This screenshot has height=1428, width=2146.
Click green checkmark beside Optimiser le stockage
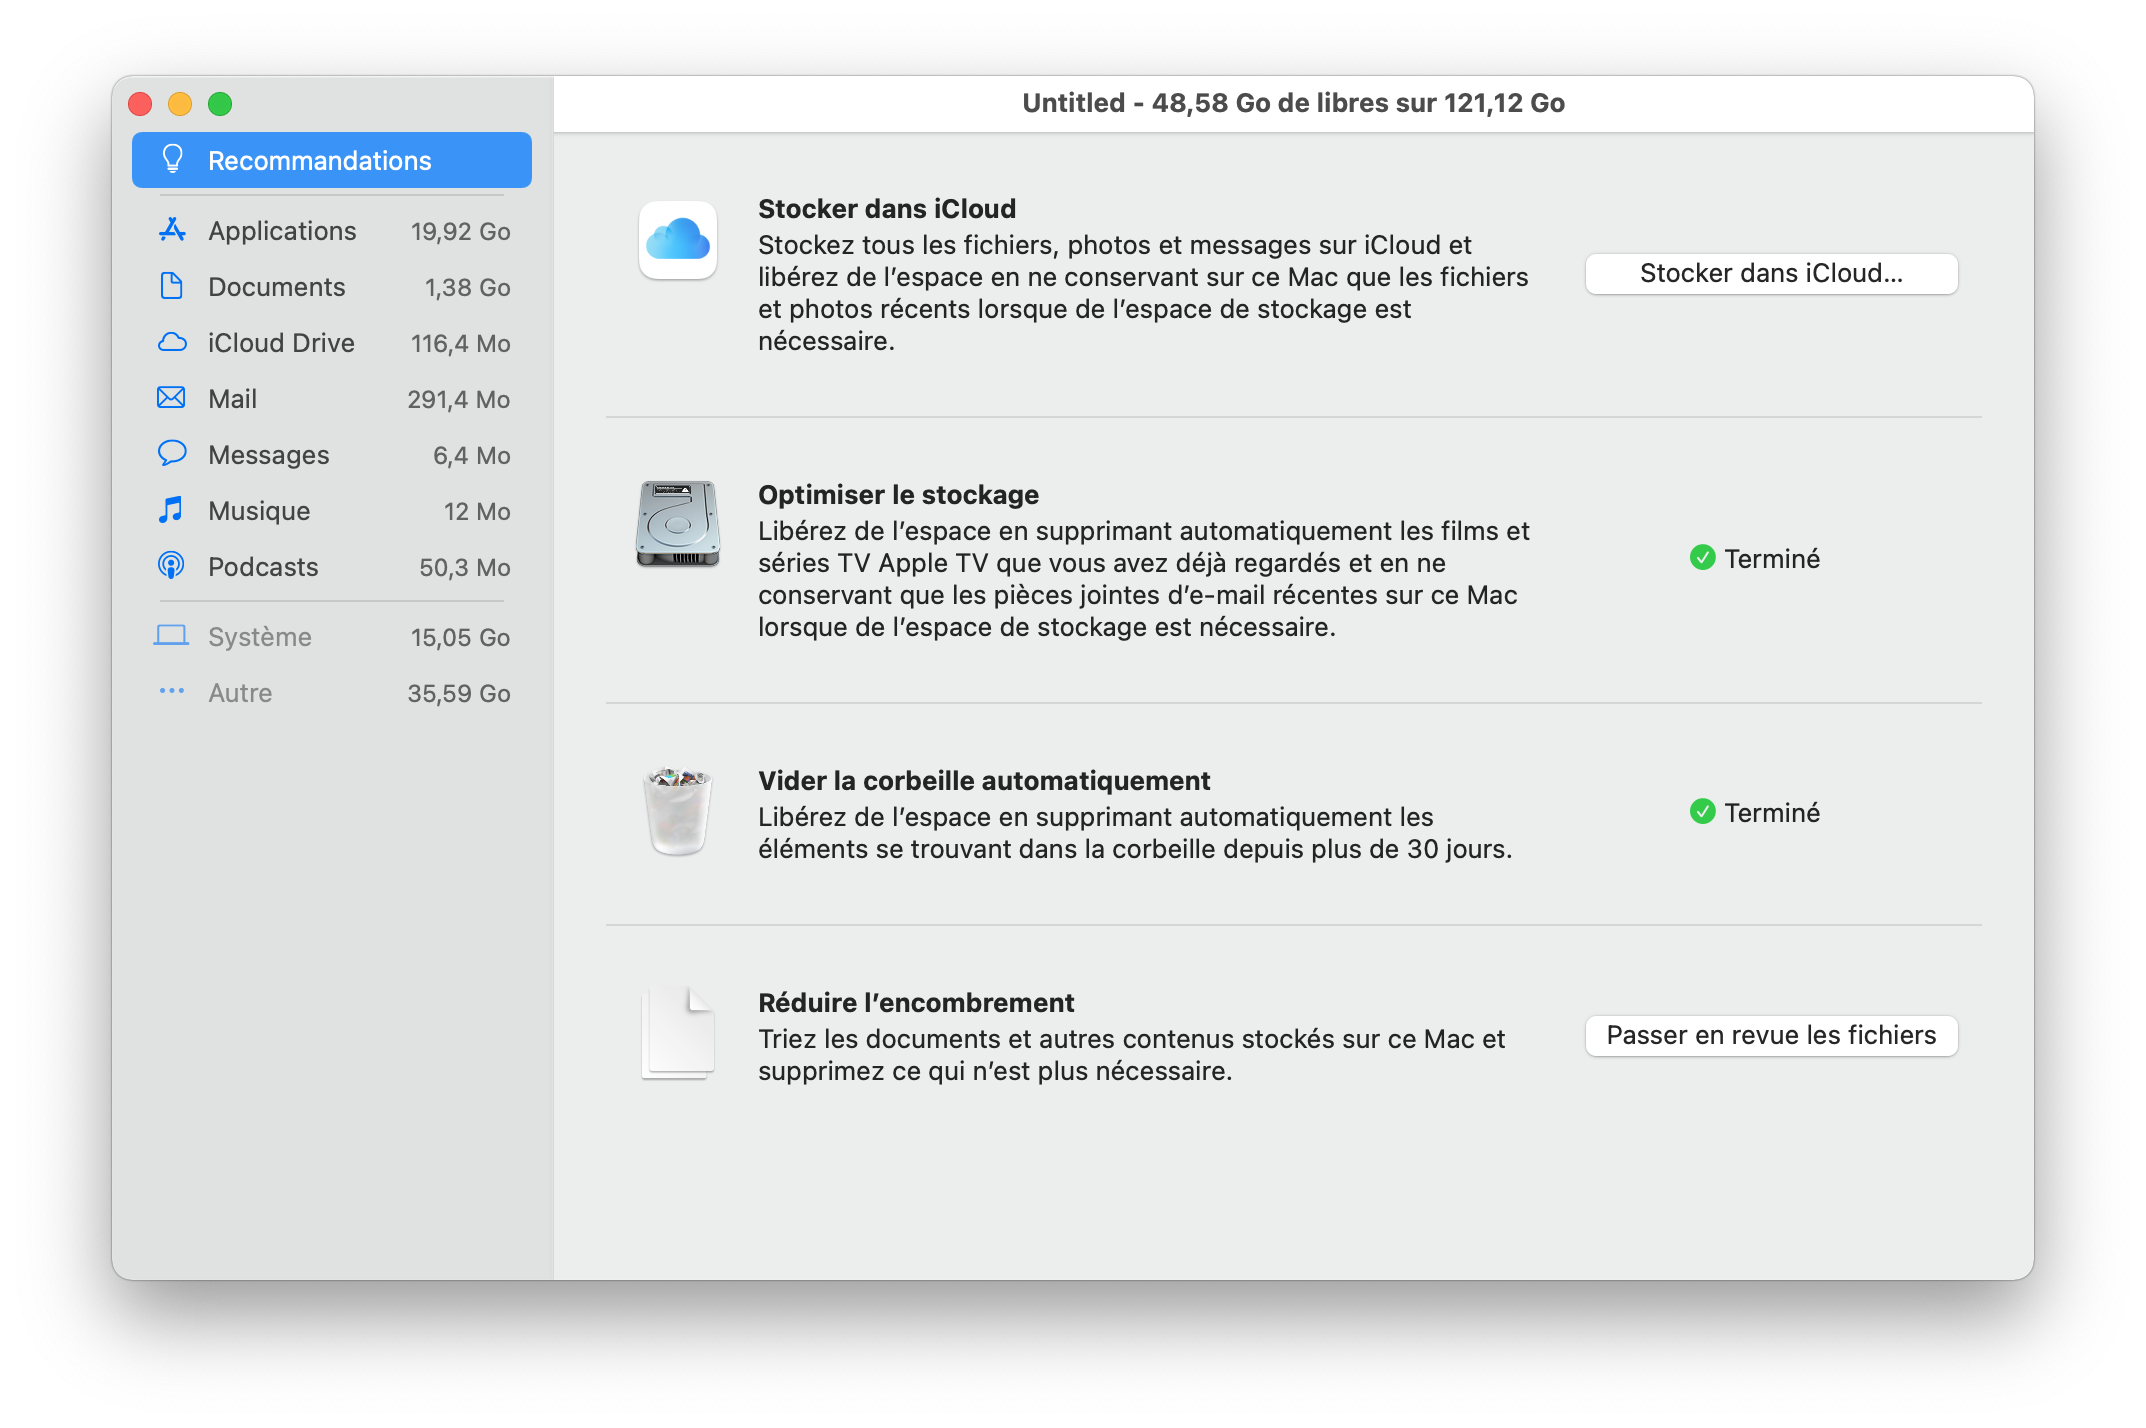[1702, 558]
